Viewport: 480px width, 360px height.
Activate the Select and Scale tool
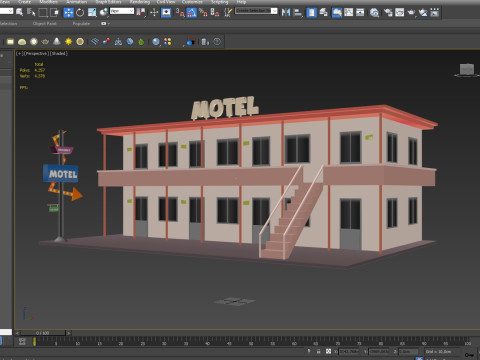pyautogui.click(x=92, y=13)
